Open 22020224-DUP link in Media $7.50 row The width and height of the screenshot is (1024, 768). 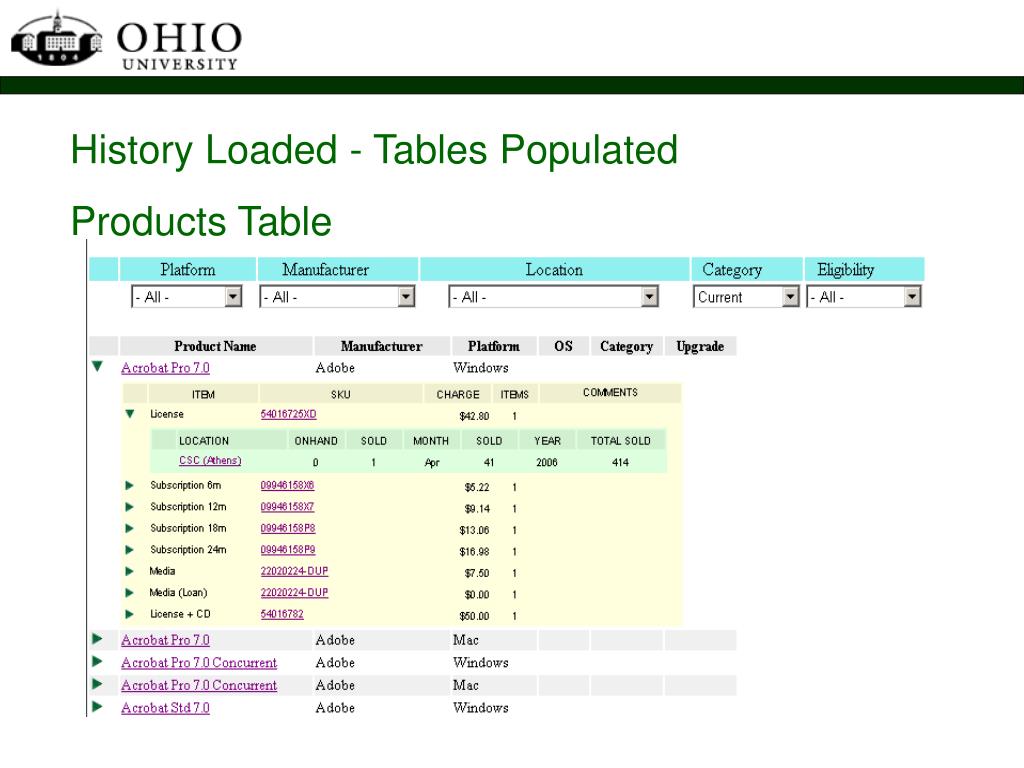(x=295, y=571)
